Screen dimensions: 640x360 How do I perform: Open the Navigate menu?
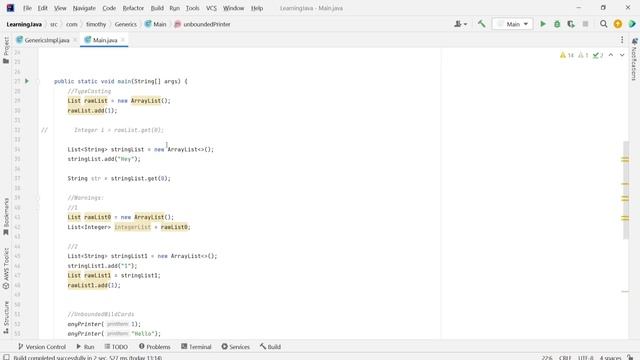(84, 8)
